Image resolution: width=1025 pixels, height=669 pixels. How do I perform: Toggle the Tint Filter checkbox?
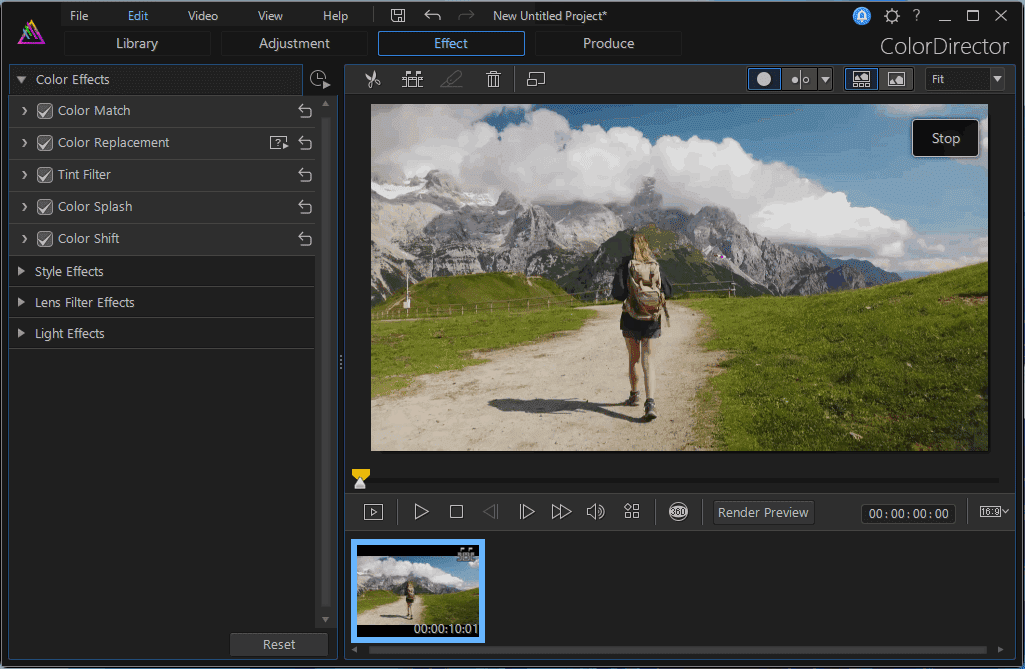pos(44,175)
